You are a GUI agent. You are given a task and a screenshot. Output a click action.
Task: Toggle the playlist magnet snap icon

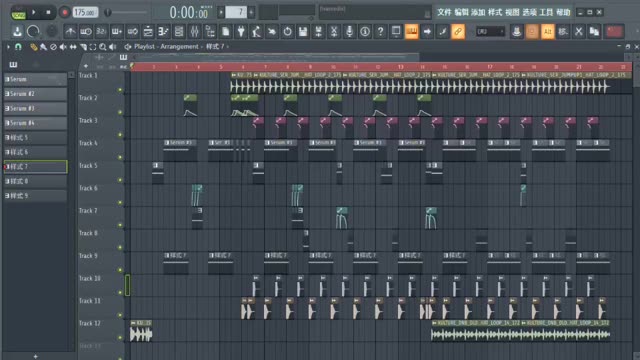click(x=18, y=47)
